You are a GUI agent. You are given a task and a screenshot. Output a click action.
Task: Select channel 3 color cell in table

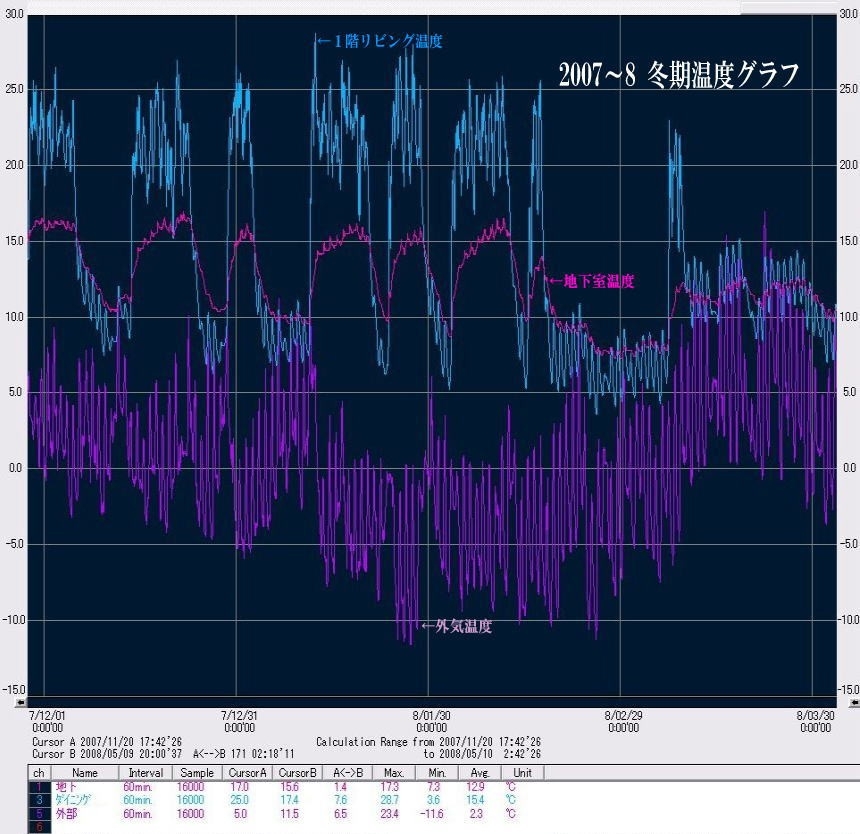click(x=38, y=801)
